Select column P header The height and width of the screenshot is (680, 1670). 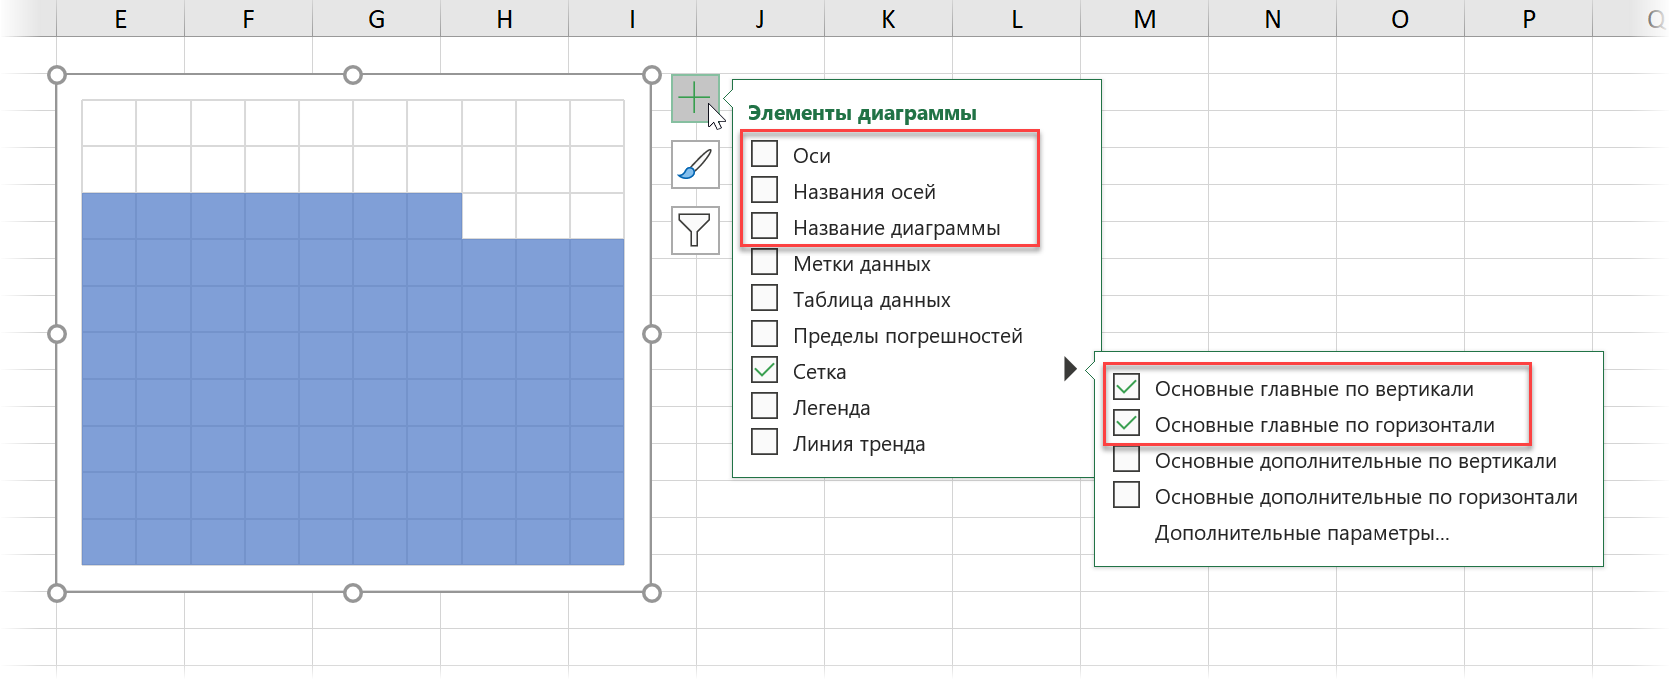(1528, 19)
